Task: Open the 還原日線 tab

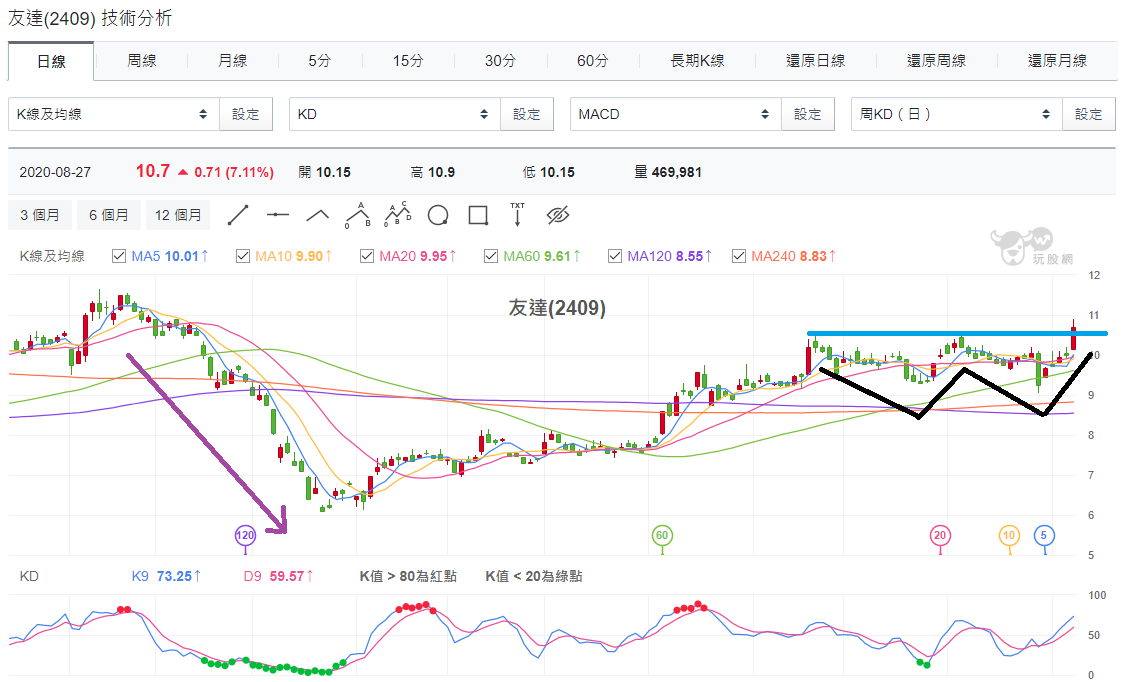Action: click(x=815, y=61)
